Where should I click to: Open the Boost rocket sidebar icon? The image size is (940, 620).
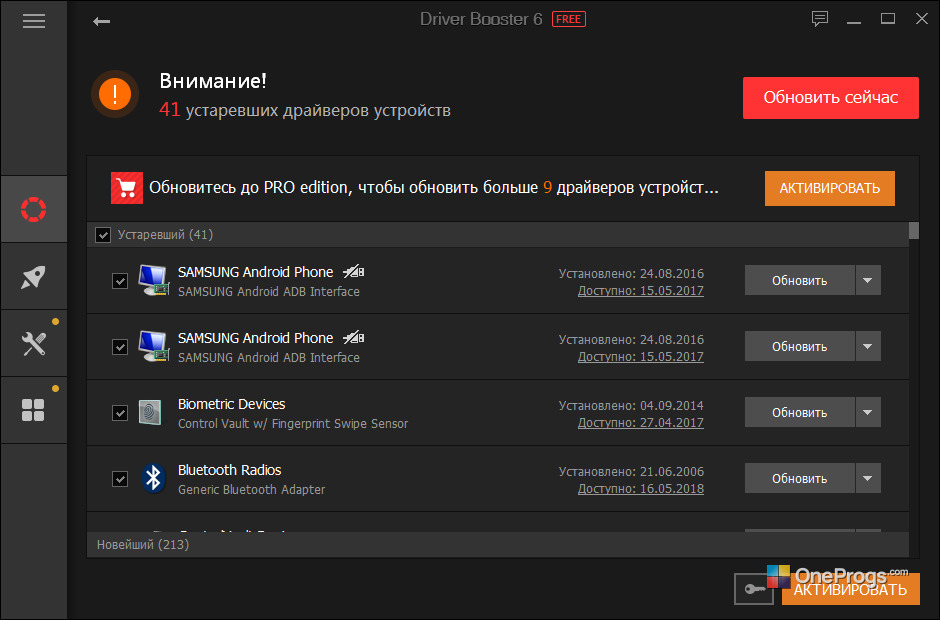click(x=34, y=277)
